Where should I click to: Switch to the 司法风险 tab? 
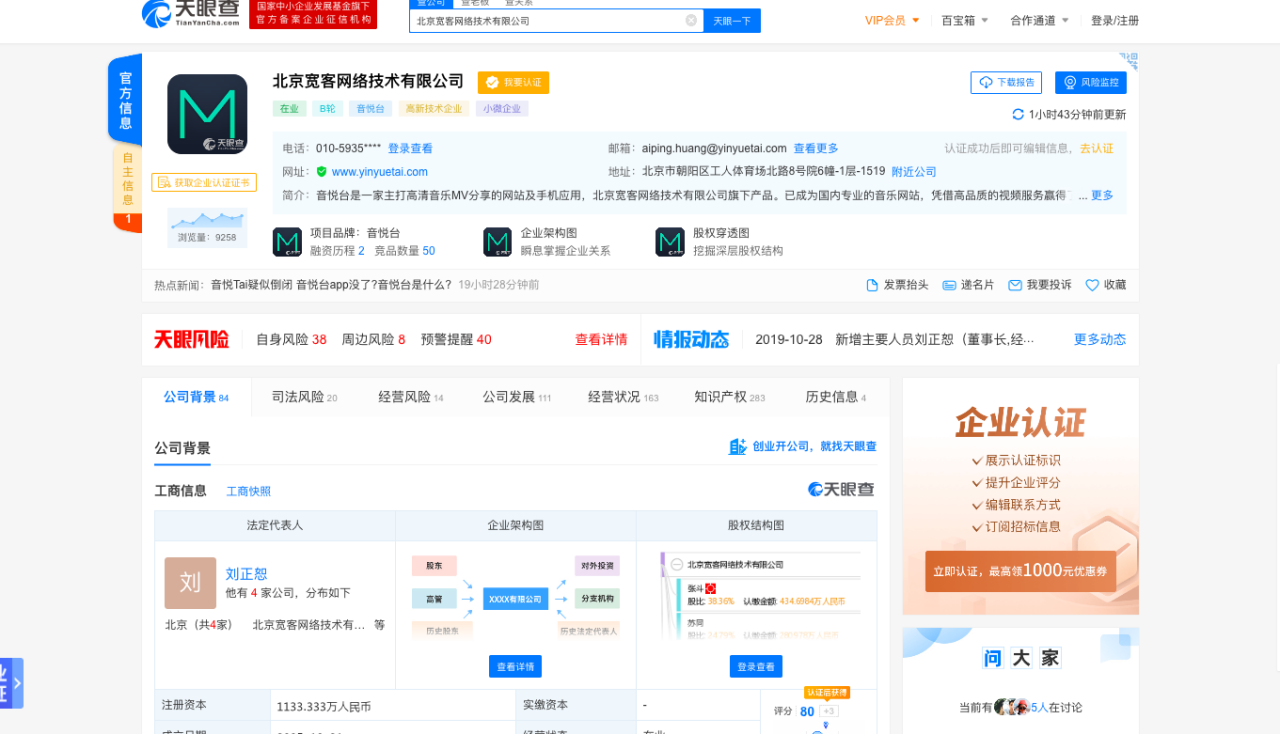[304, 397]
